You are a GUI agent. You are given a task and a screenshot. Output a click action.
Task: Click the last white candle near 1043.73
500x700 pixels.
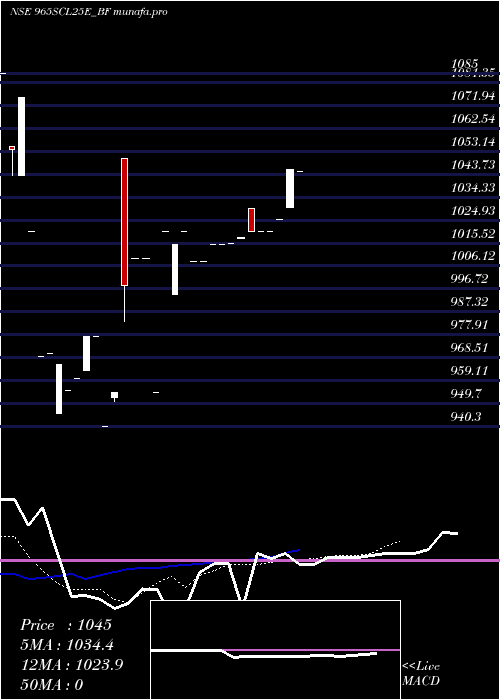point(290,188)
